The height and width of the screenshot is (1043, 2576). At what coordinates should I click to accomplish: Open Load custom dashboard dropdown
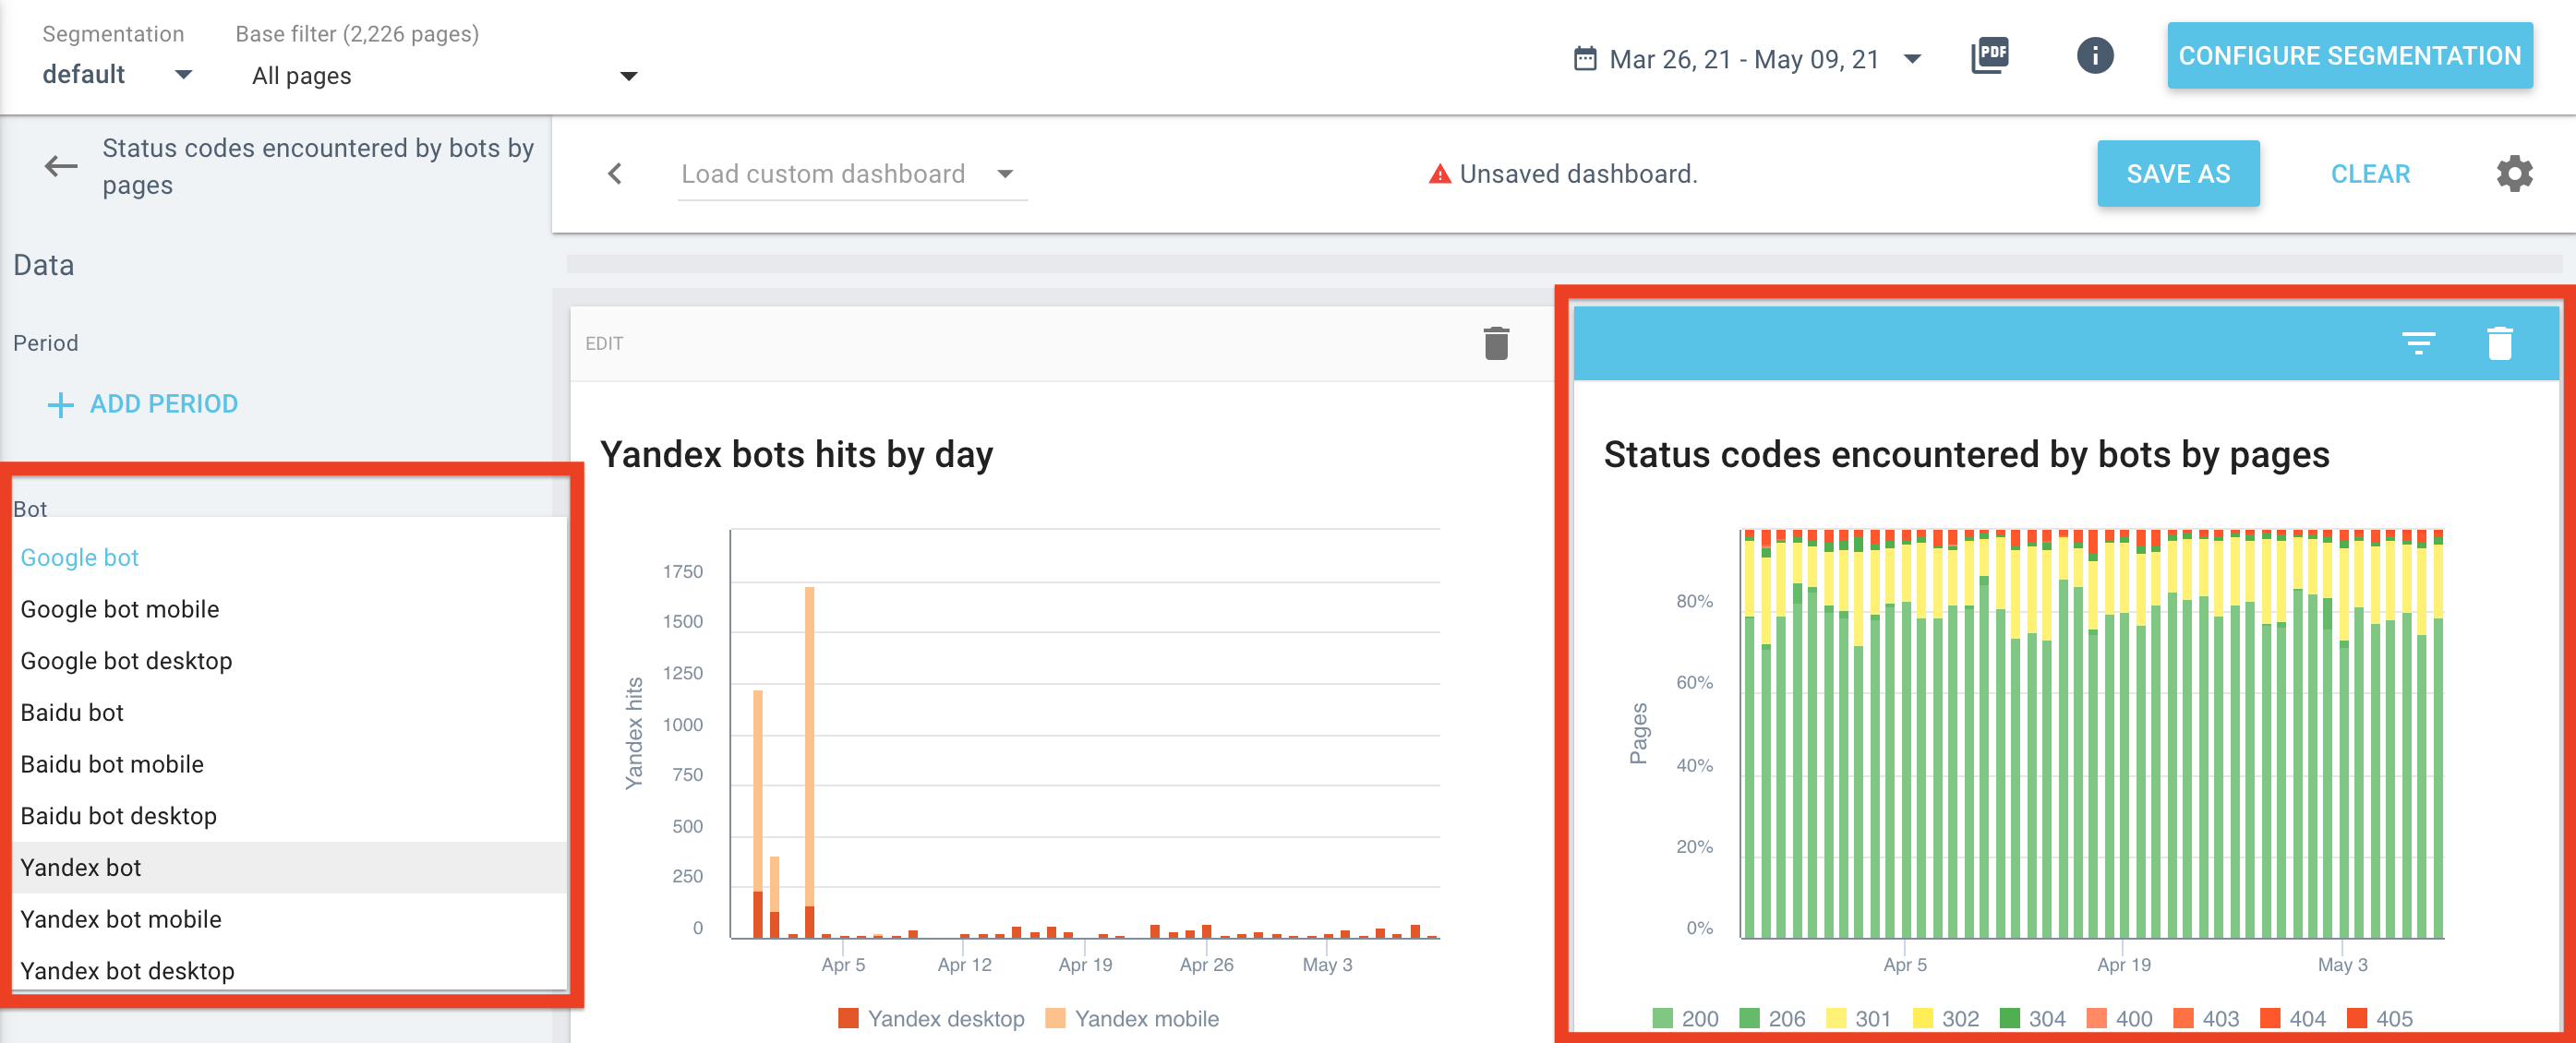851,174
